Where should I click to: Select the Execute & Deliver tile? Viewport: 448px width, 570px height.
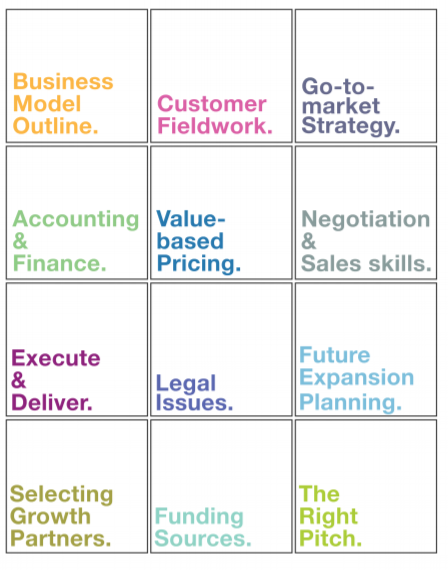point(77,349)
